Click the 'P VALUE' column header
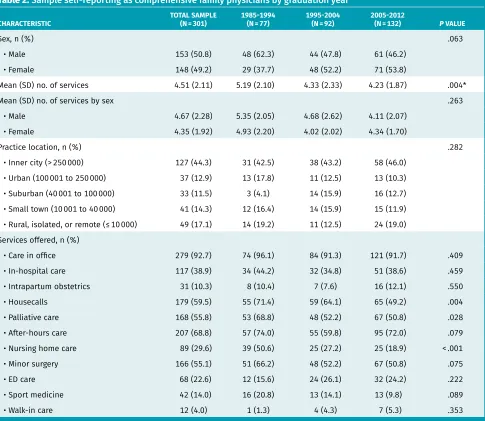This screenshot has height=421, width=485. [452, 24]
